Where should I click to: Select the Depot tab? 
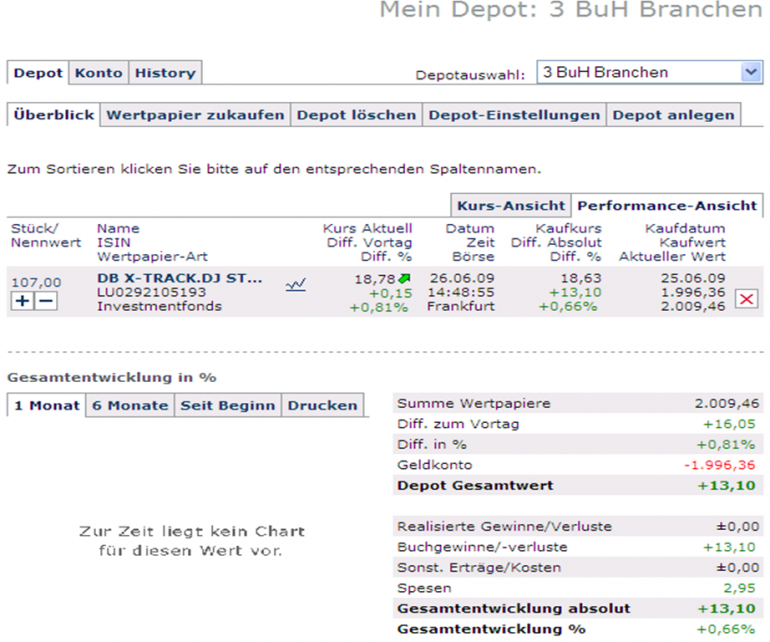38,73
